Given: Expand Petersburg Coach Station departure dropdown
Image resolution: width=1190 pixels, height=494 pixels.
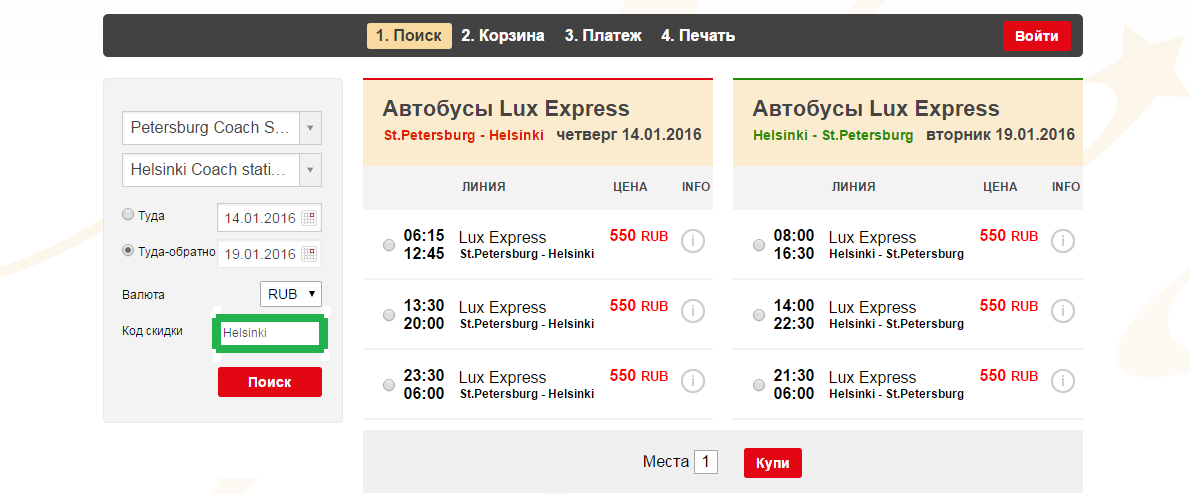Looking at the screenshot, I should tap(310, 128).
